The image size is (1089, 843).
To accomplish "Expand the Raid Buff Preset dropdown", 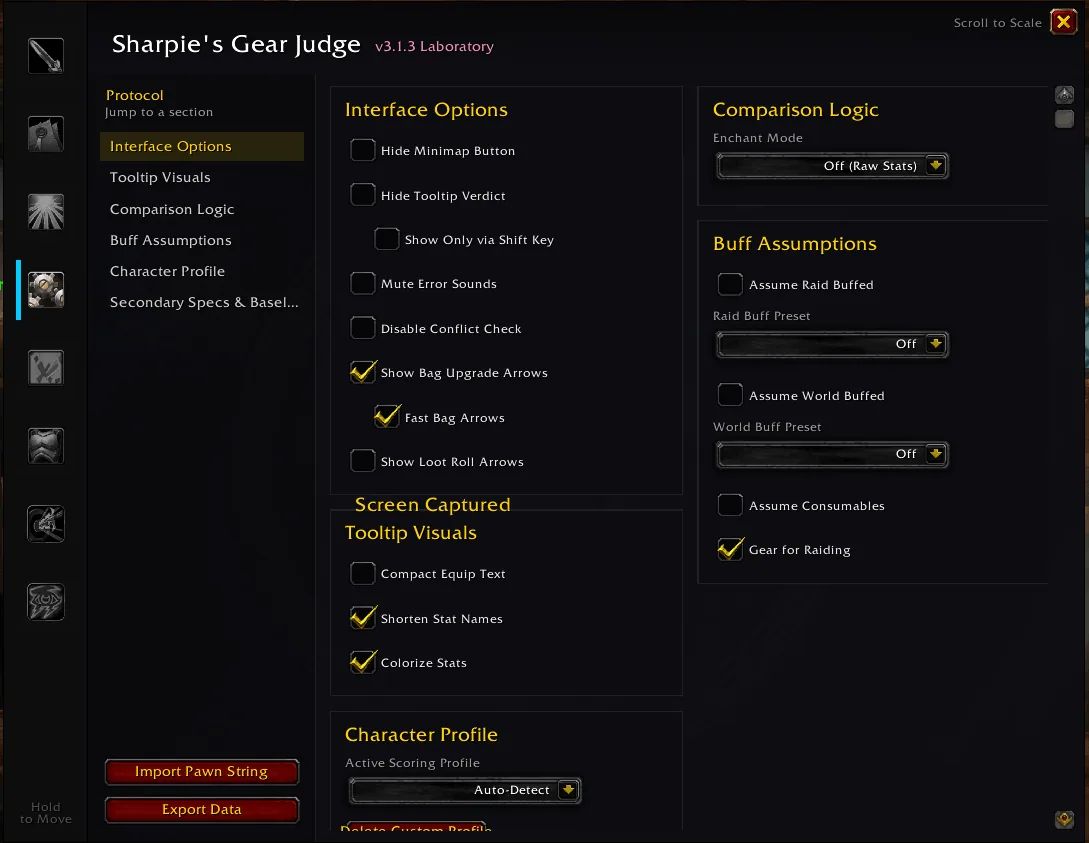I will coord(832,344).
